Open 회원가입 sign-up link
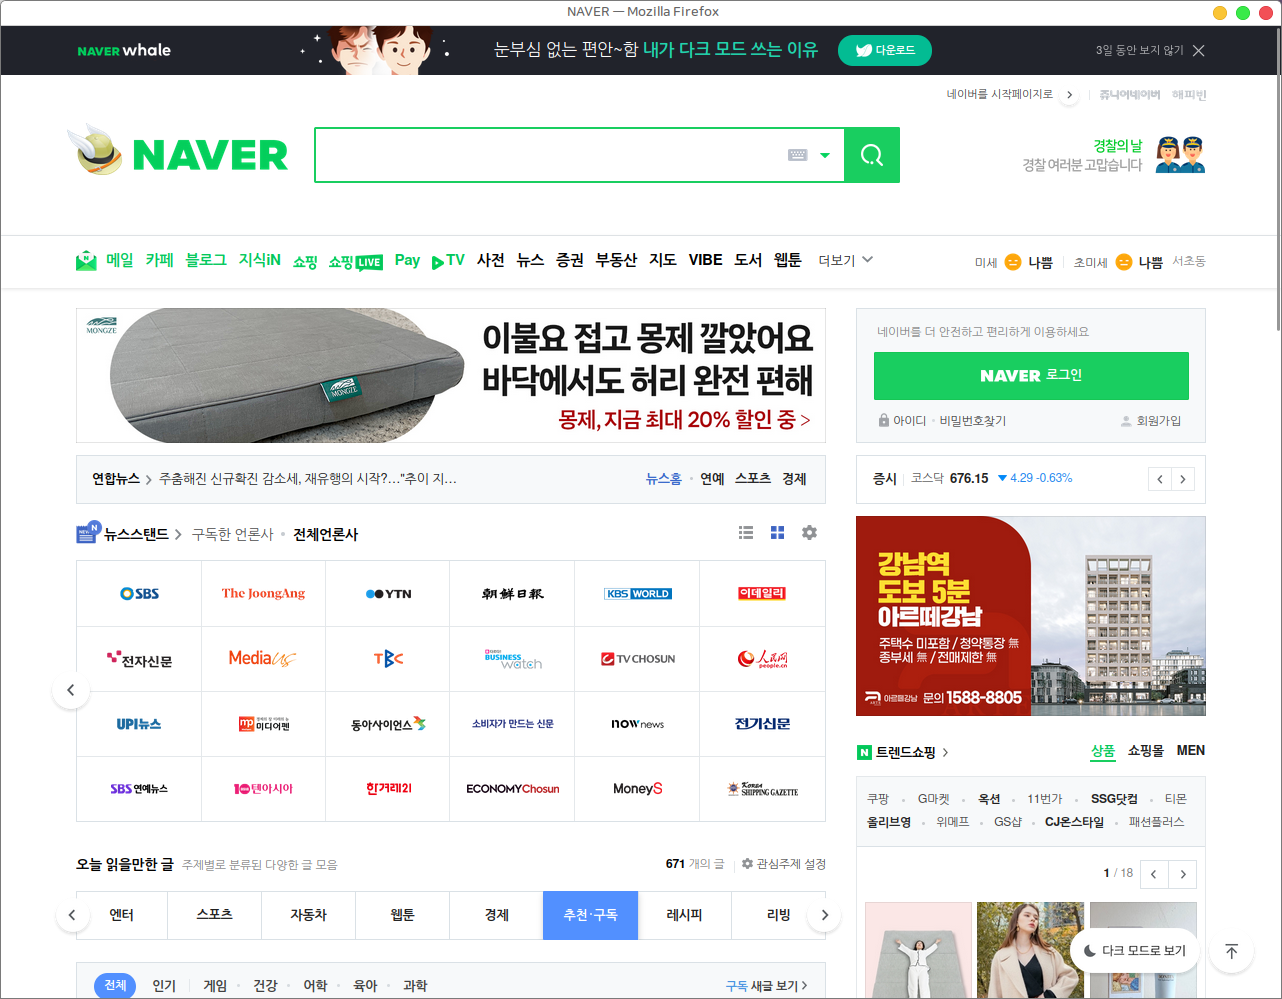The width and height of the screenshot is (1282, 999). click(1151, 421)
